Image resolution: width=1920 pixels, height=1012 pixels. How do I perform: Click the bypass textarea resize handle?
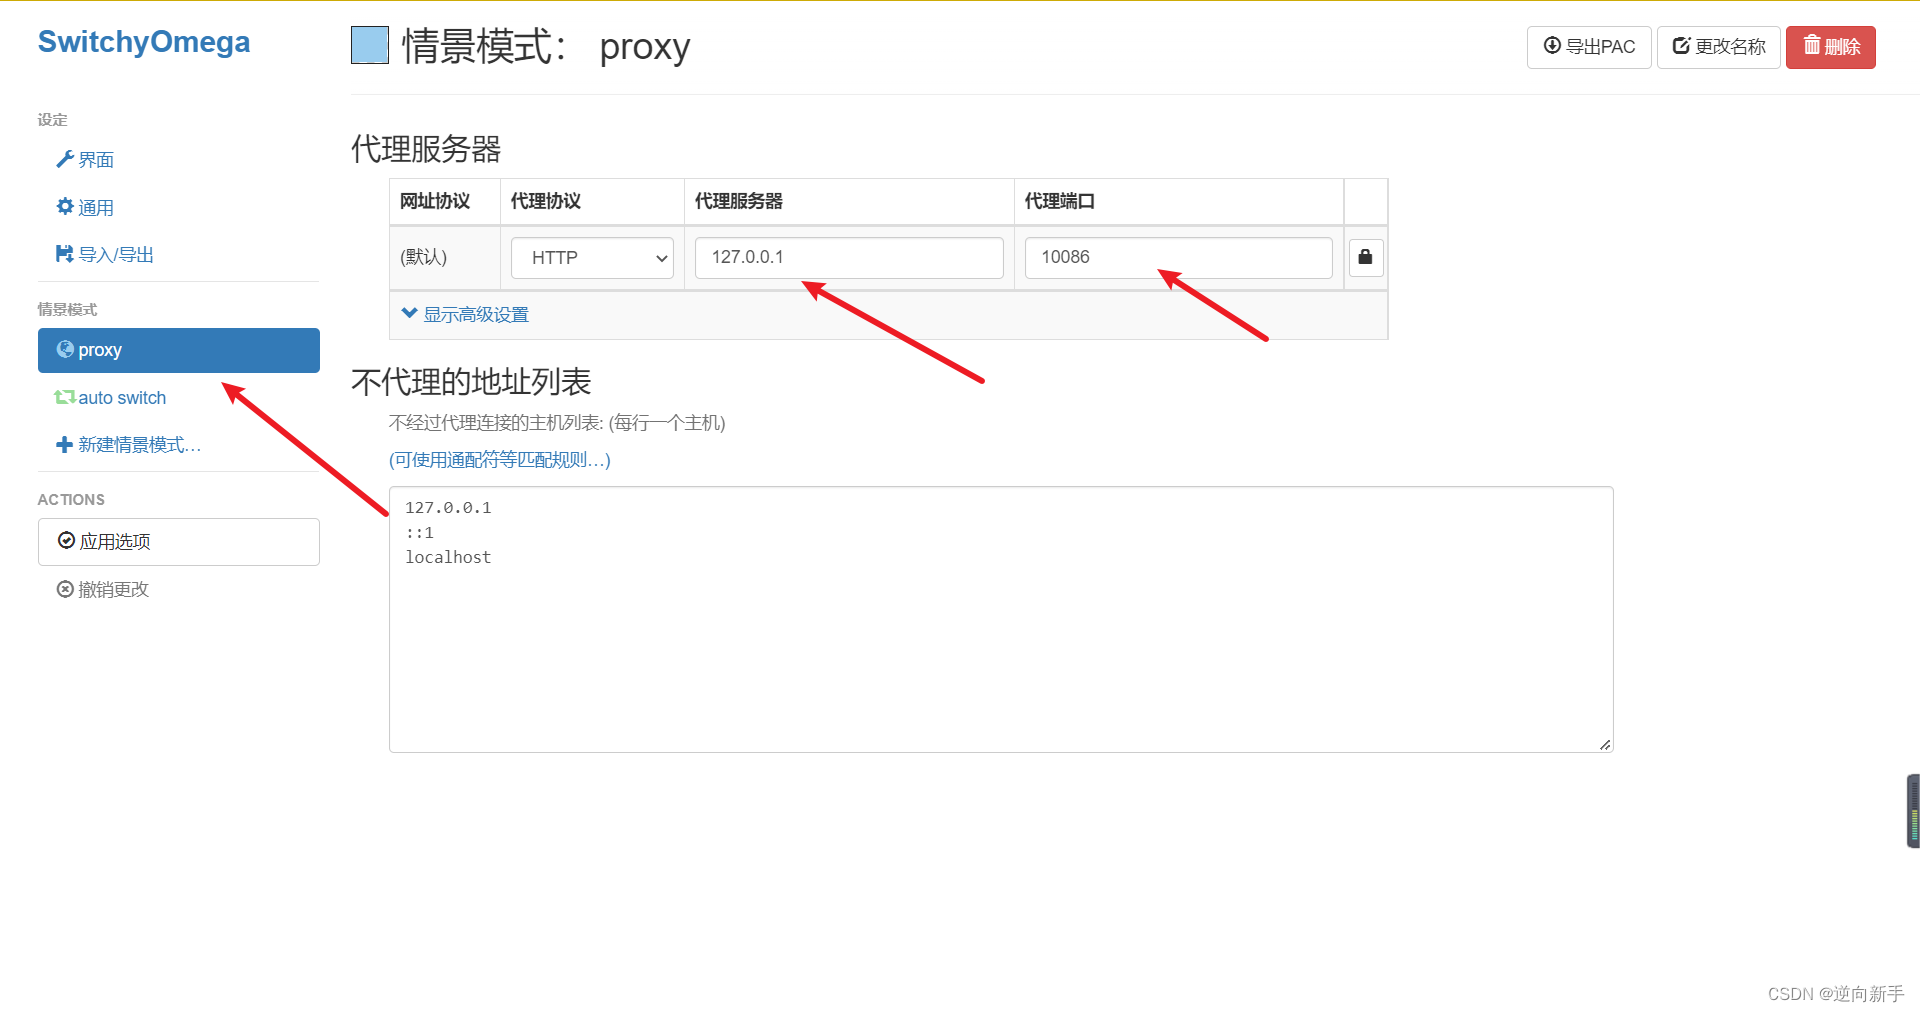1605,744
